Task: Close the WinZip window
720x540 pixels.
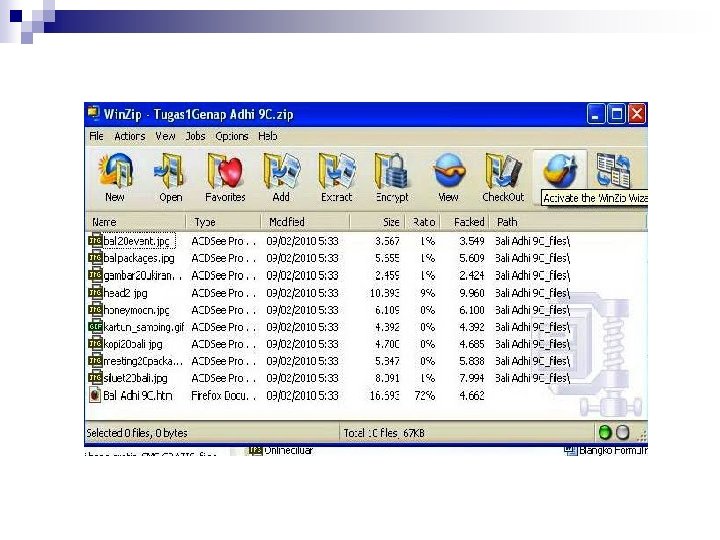Action: coord(637,113)
